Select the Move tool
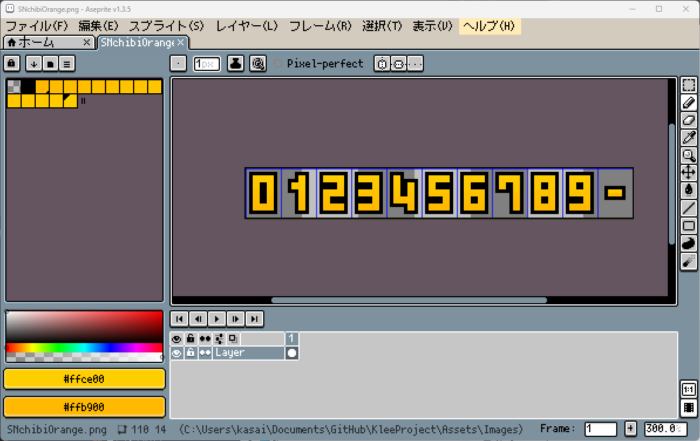Image resolution: width=700 pixels, height=441 pixels. tap(688, 172)
